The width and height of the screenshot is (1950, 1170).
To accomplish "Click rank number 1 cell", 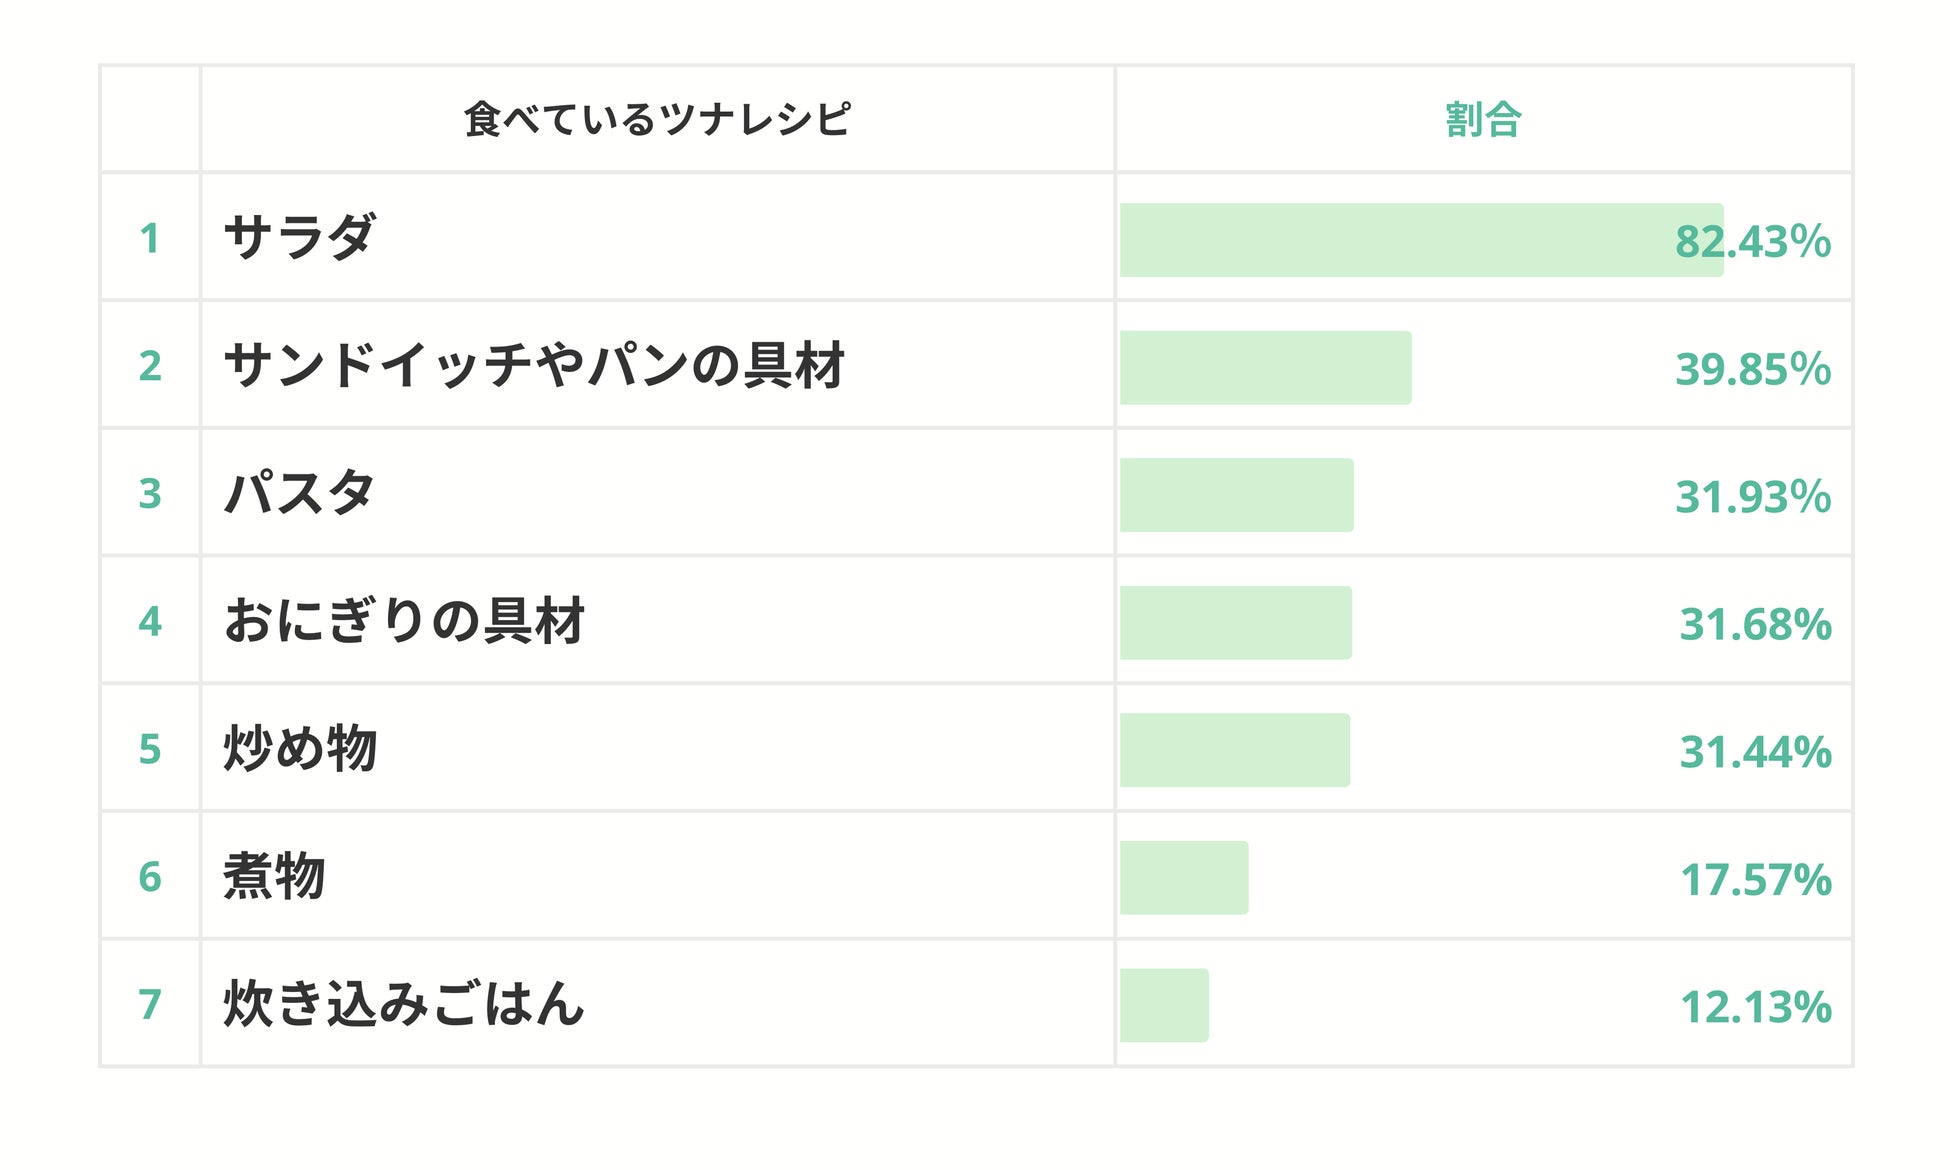I will pos(150,238).
